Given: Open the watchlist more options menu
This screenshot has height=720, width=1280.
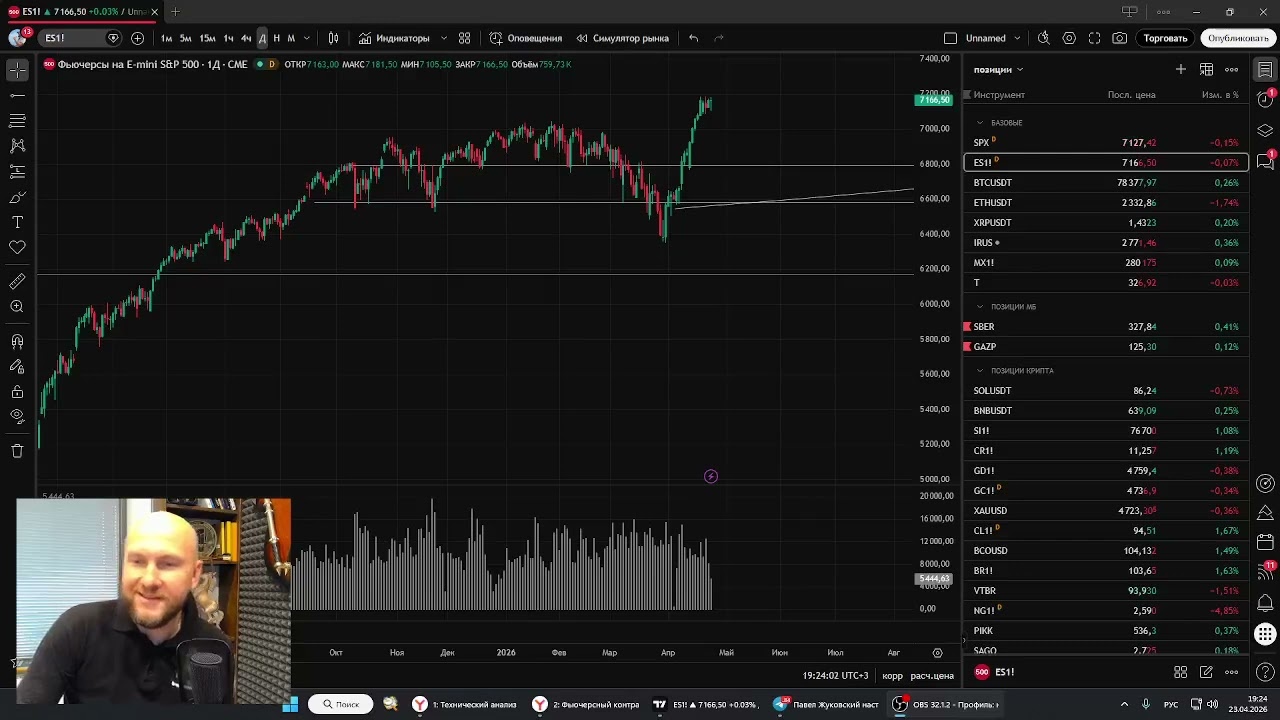Looking at the screenshot, I should [x=1231, y=69].
